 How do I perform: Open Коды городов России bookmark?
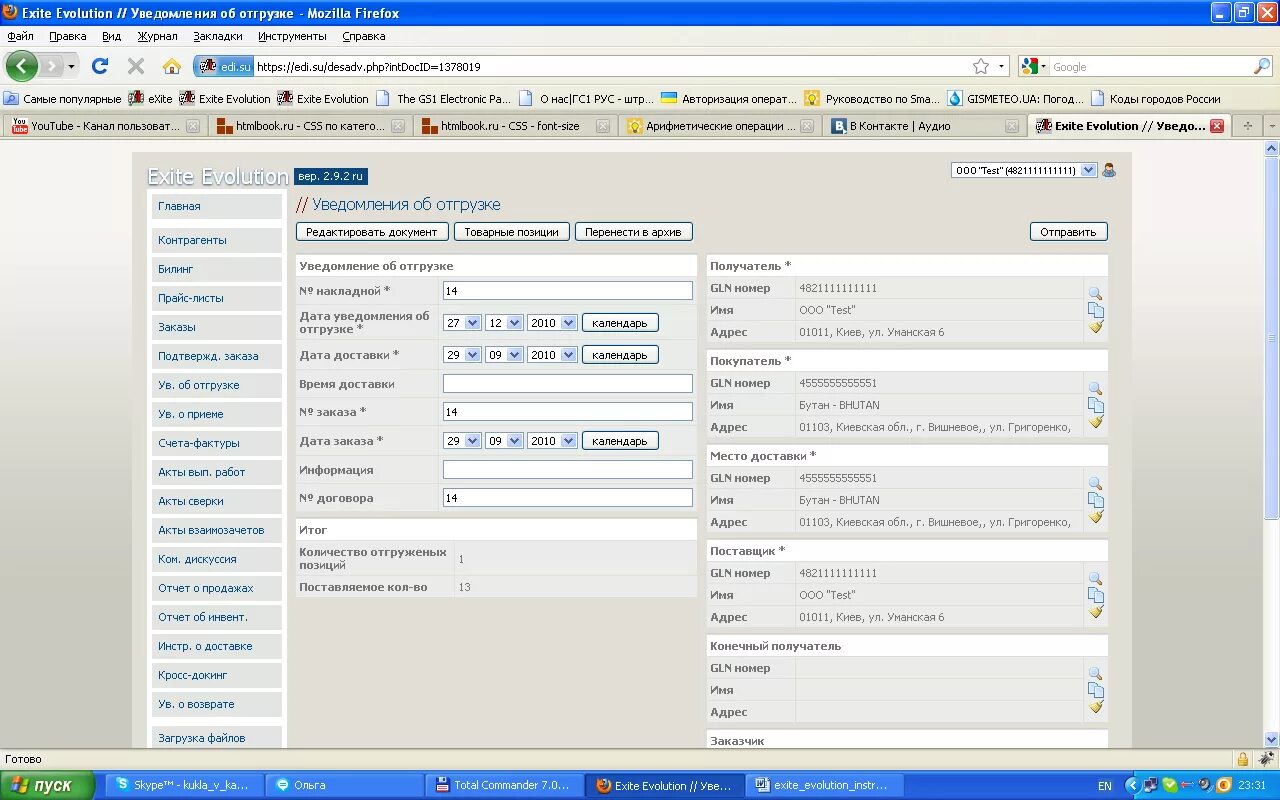pos(1156,99)
